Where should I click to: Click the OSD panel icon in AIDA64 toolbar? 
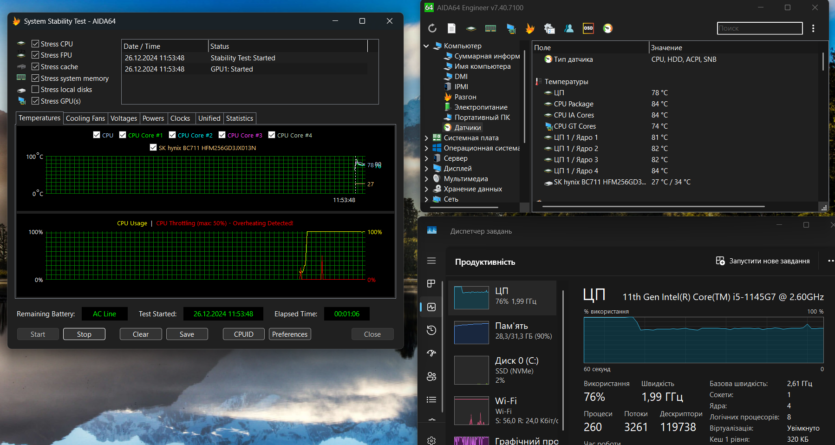point(588,28)
